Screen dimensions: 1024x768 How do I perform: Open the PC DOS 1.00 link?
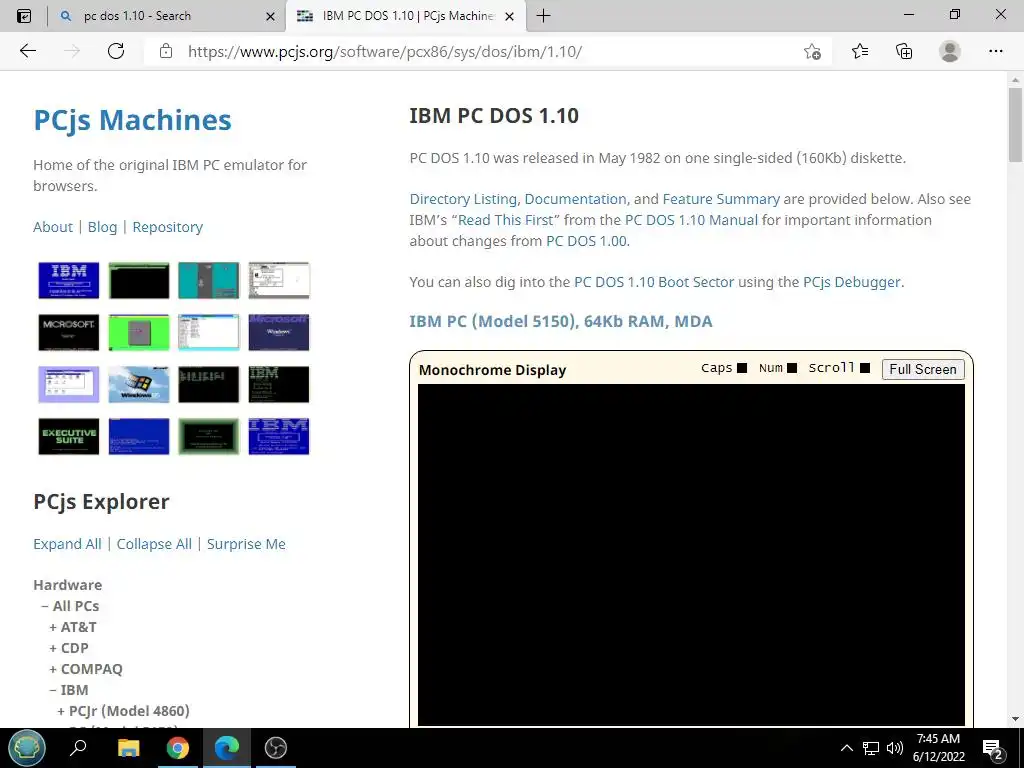tap(586, 240)
